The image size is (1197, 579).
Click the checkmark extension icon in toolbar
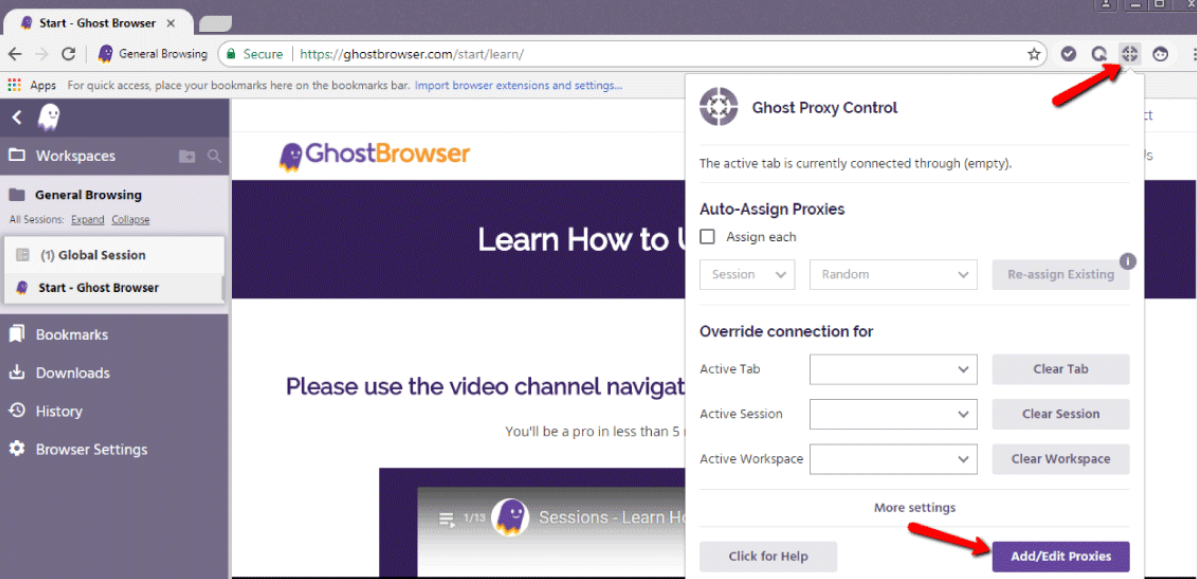[1068, 54]
